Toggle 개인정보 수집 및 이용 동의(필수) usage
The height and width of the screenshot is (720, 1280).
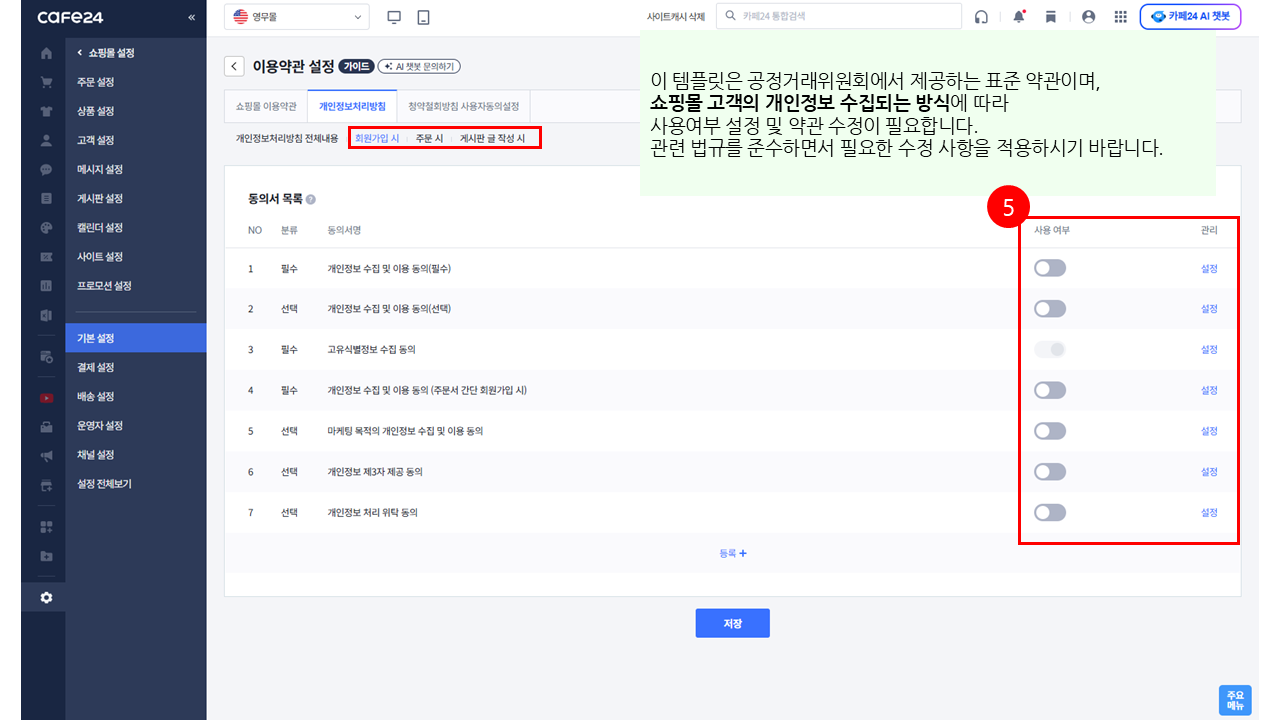point(1050,268)
